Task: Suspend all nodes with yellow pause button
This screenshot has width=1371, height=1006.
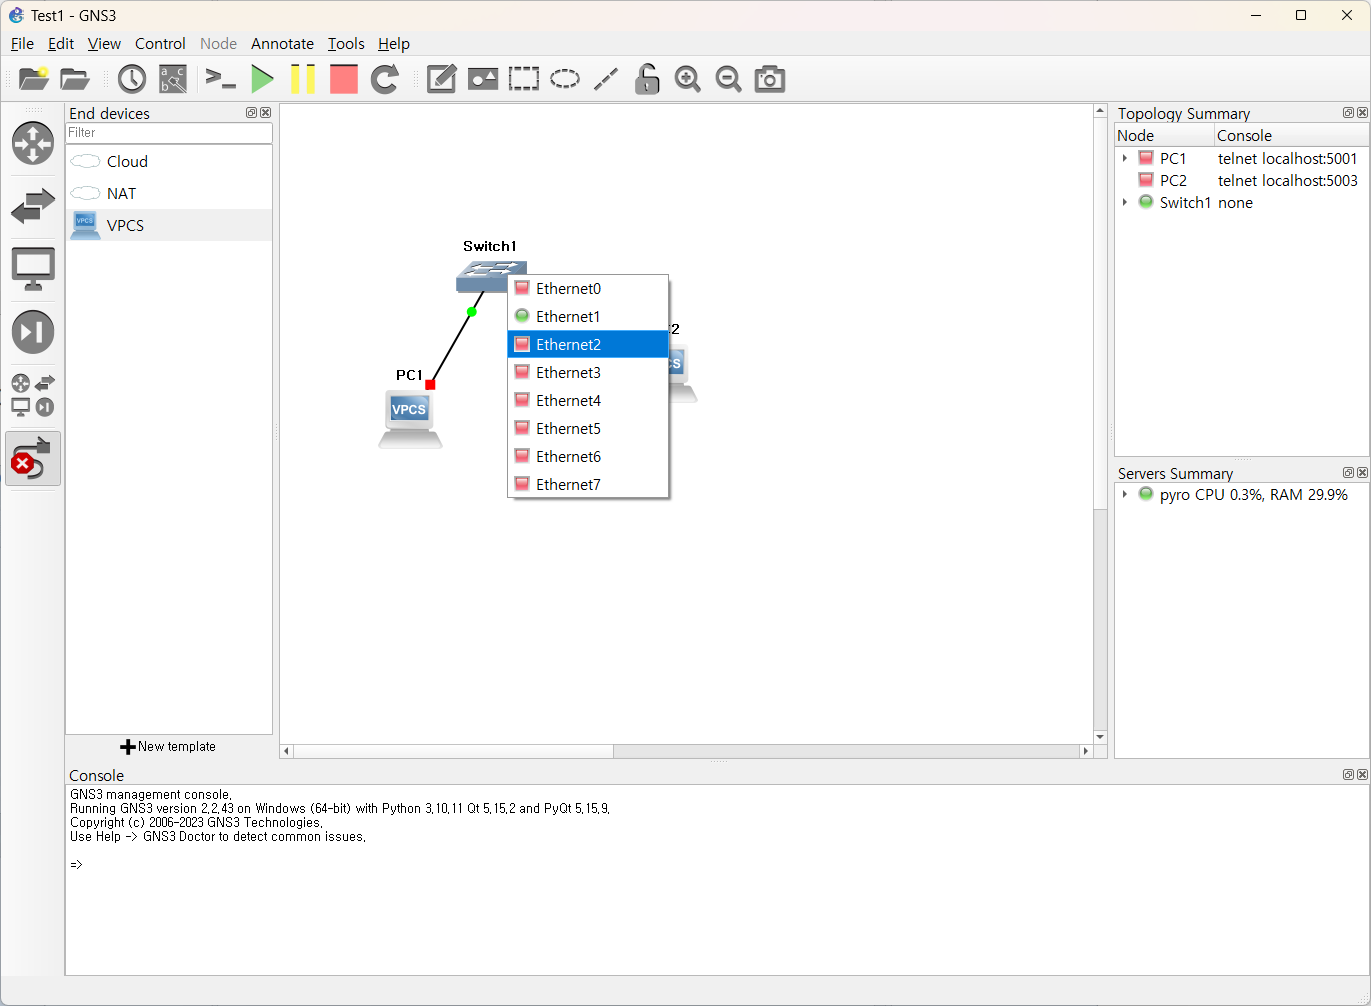Action: 303,79
